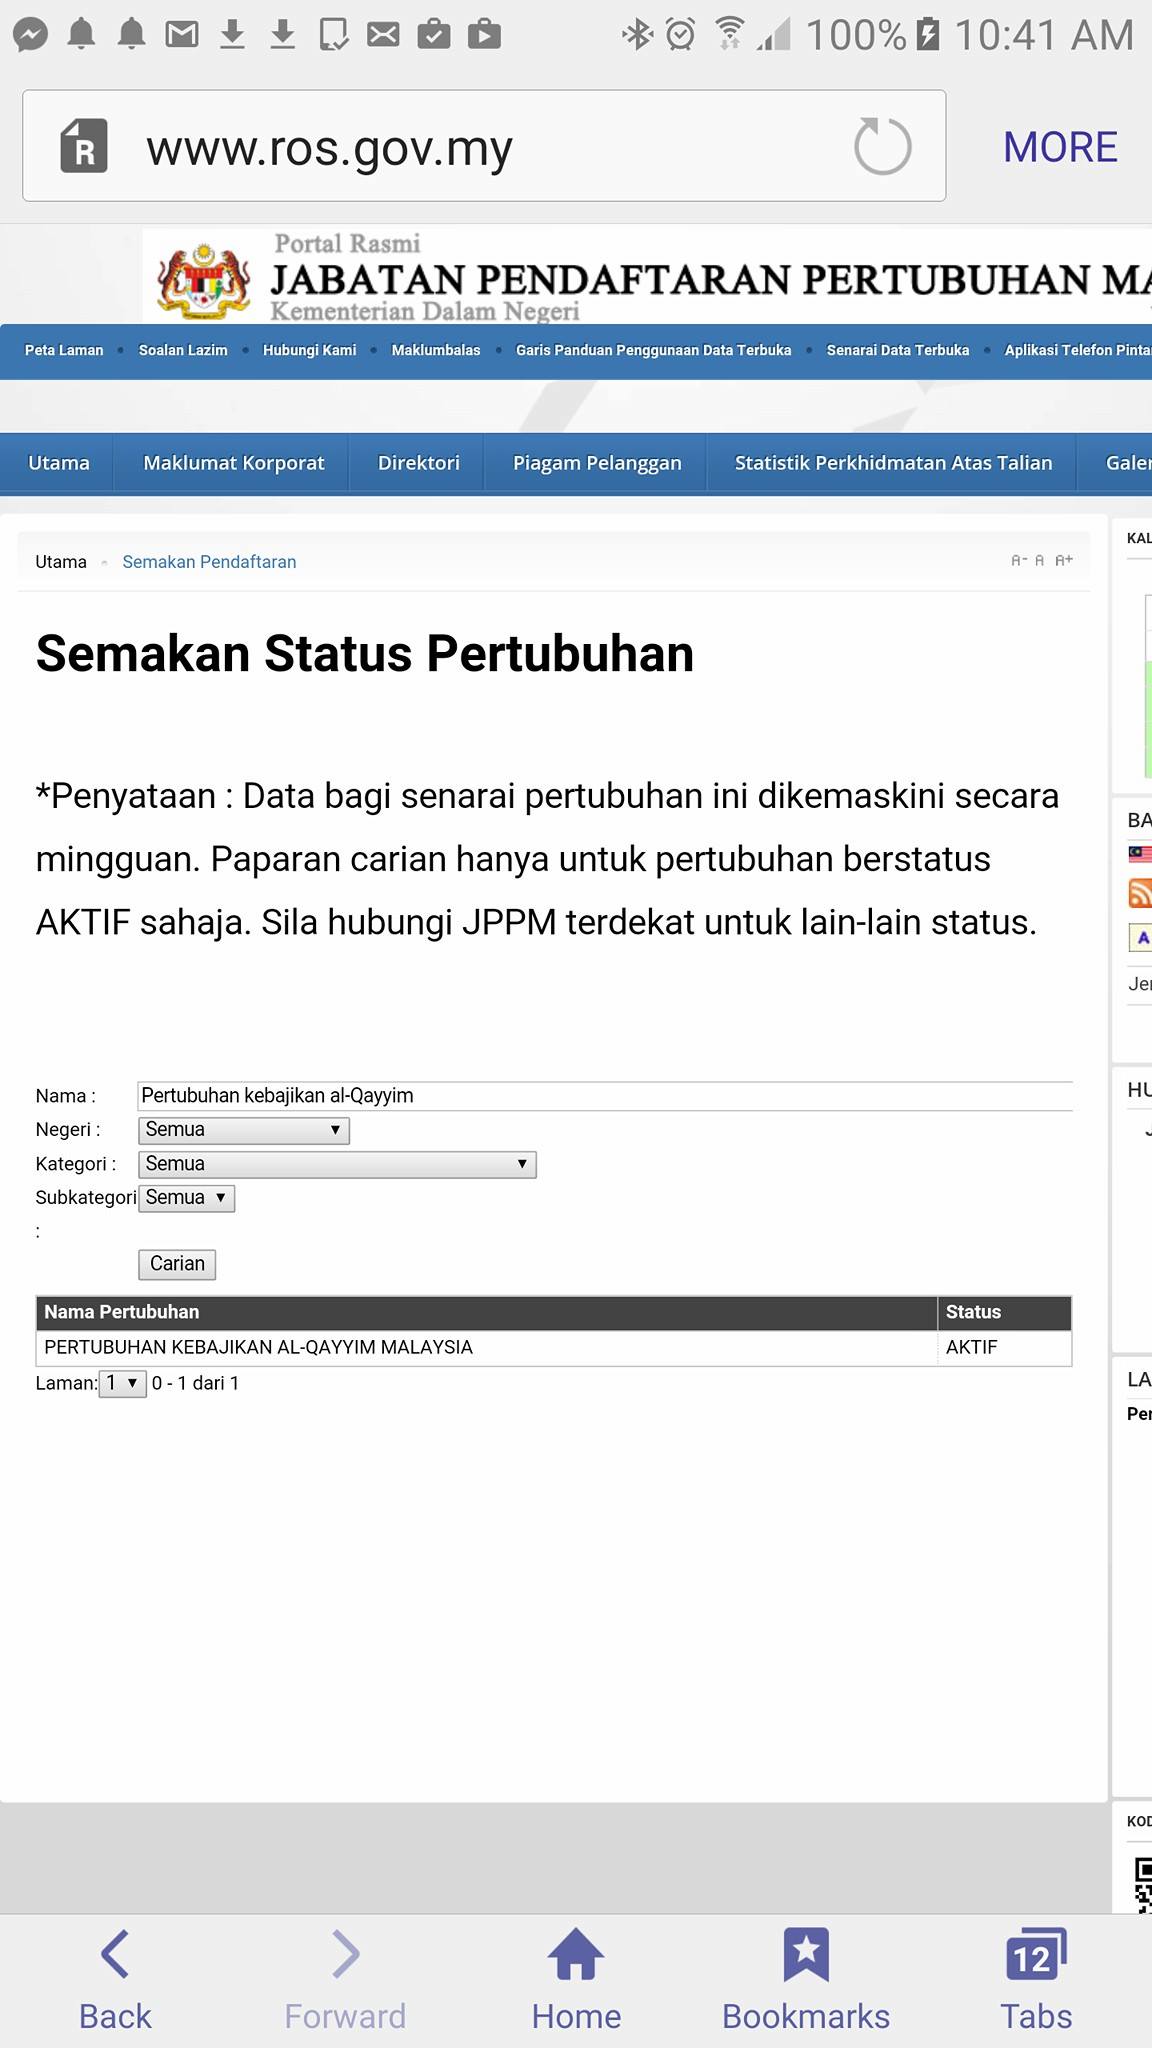Image resolution: width=1152 pixels, height=2048 pixels.
Task: Decrease font size with A- control
Action: pos(1019,561)
